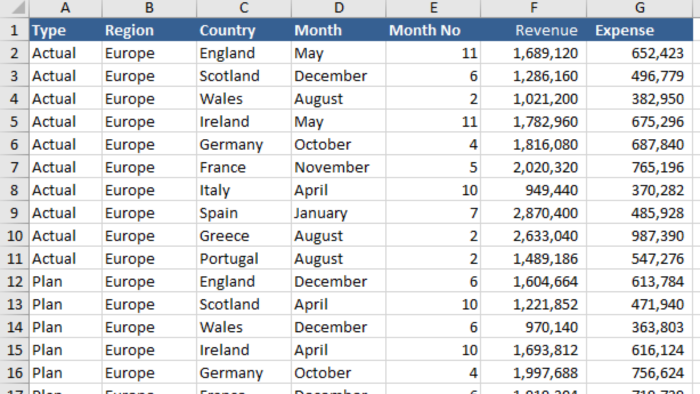Select expense value 687,840
This screenshot has width=700, height=394.
click(x=640, y=144)
